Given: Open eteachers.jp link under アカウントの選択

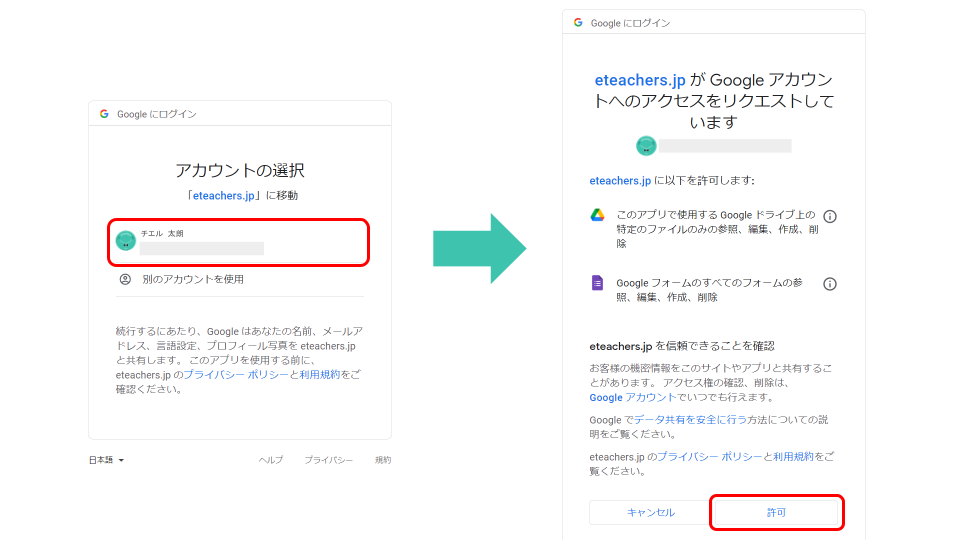Looking at the screenshot, I should [x=223, y=195].
